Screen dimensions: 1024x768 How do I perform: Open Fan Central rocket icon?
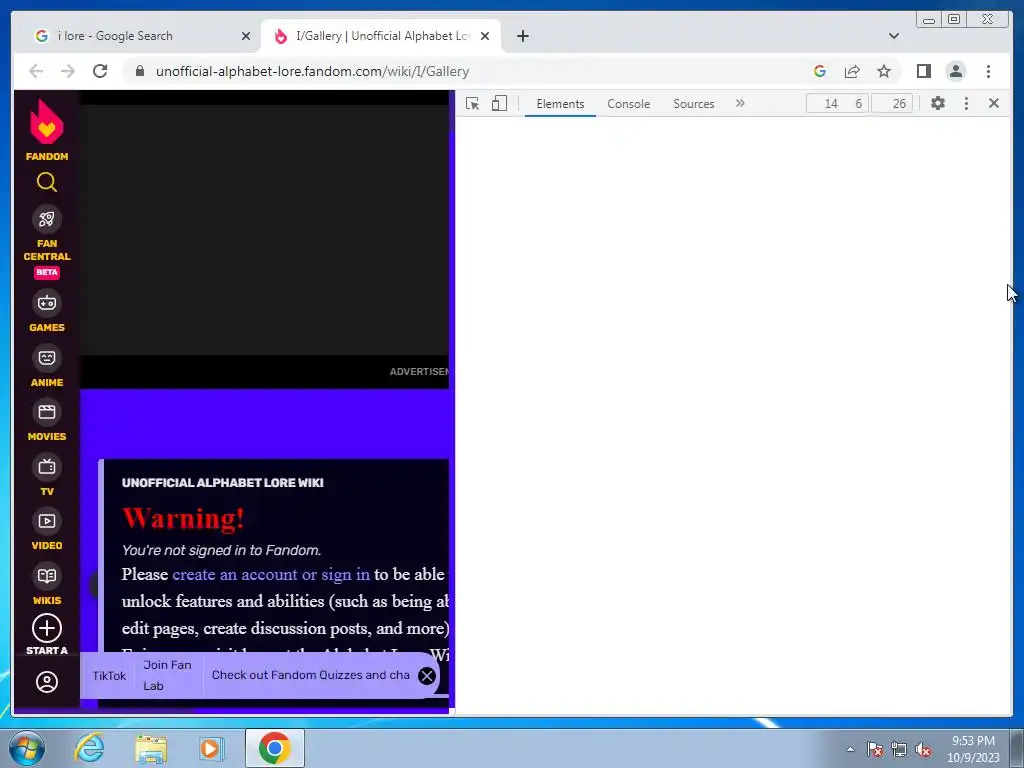[46, 219]
